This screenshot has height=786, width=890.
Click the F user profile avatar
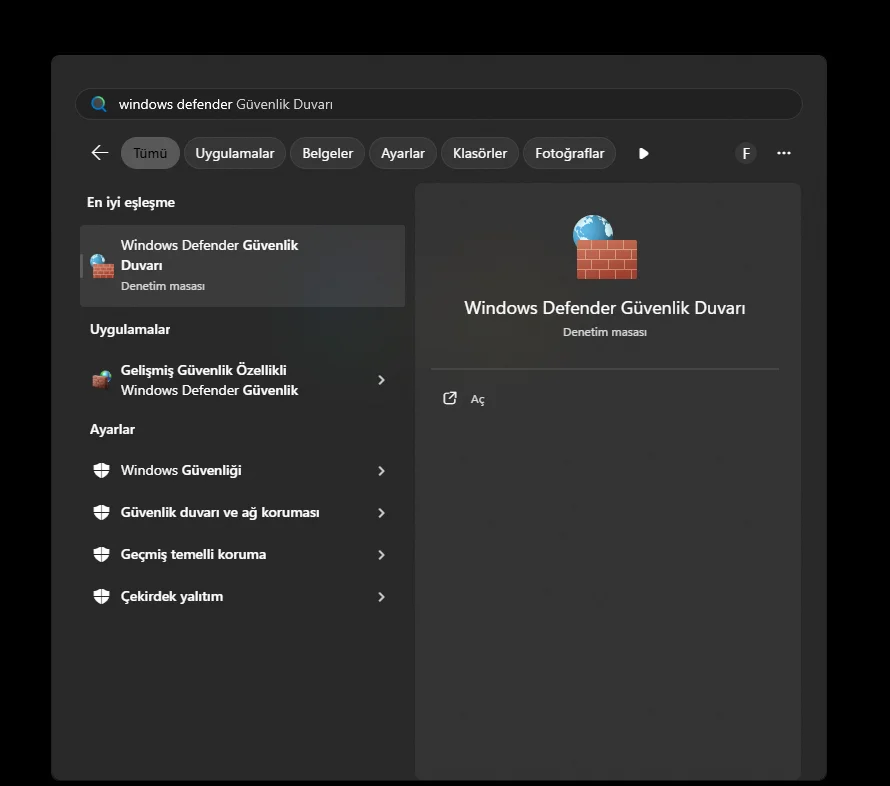point(745,153)
